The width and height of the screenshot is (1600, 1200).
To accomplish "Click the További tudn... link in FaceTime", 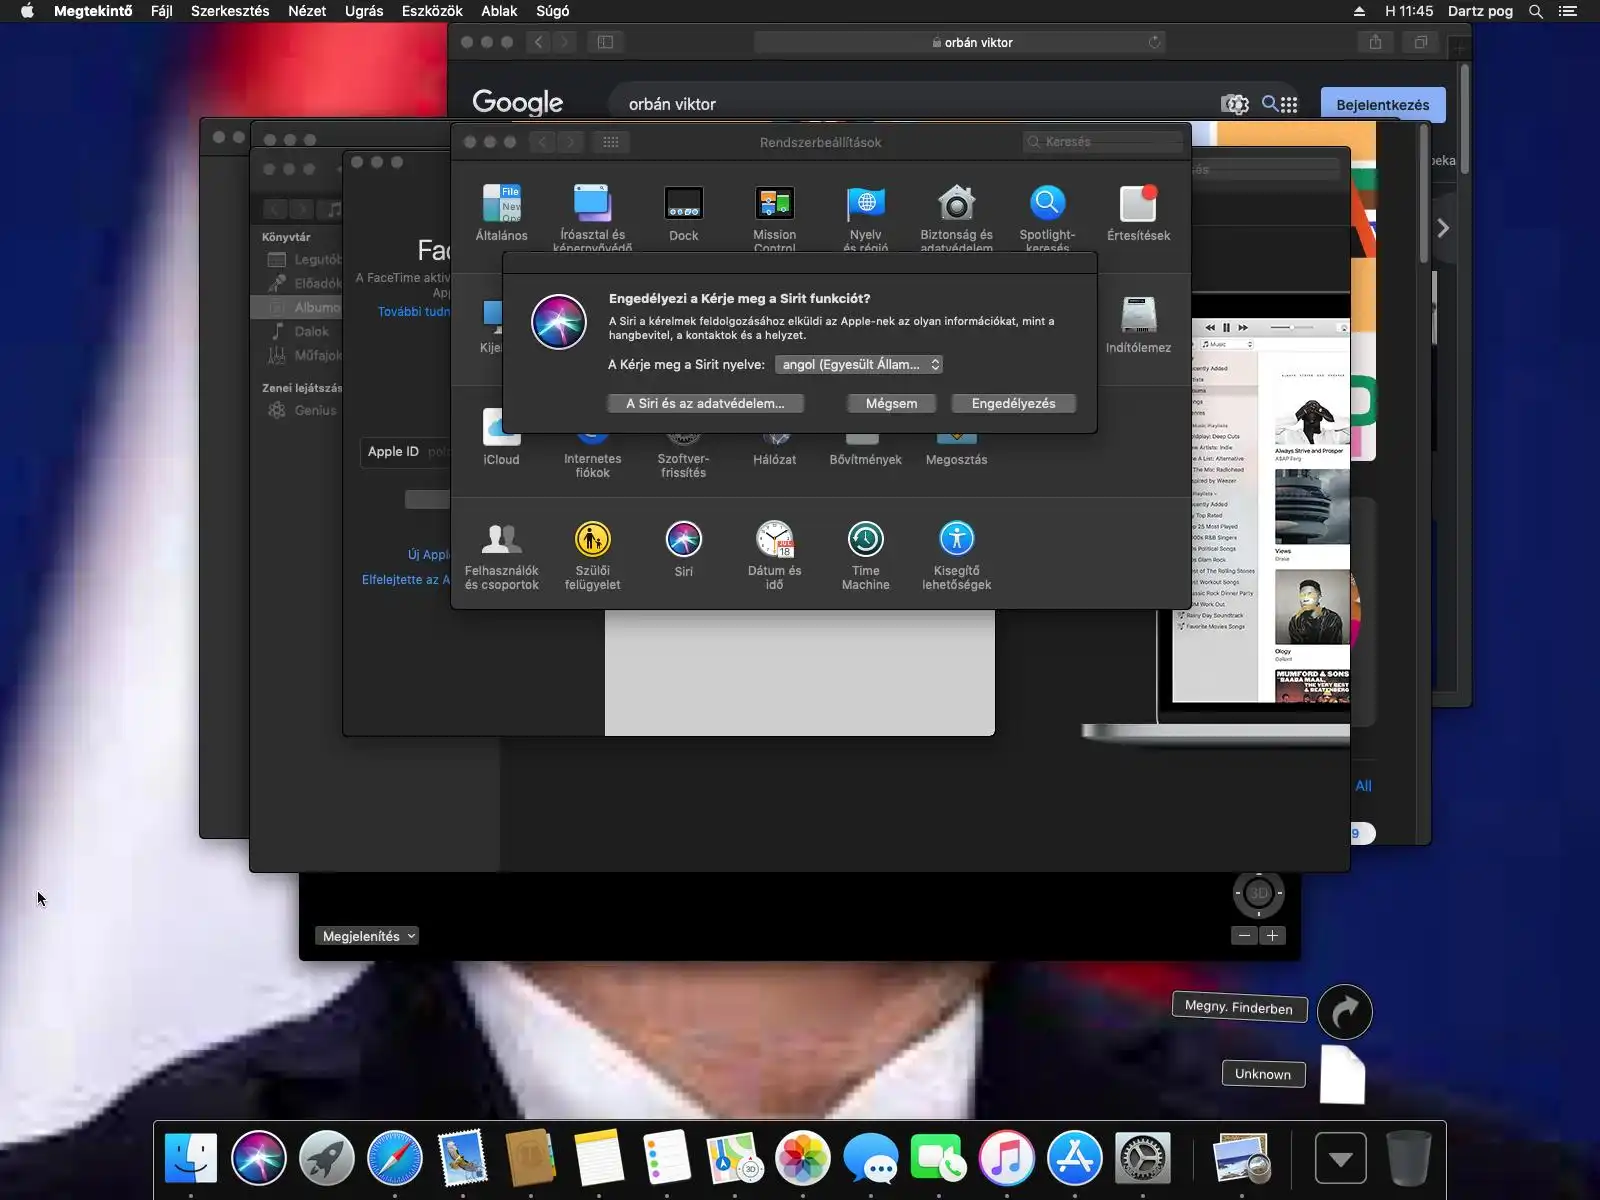I will point(414,312).
